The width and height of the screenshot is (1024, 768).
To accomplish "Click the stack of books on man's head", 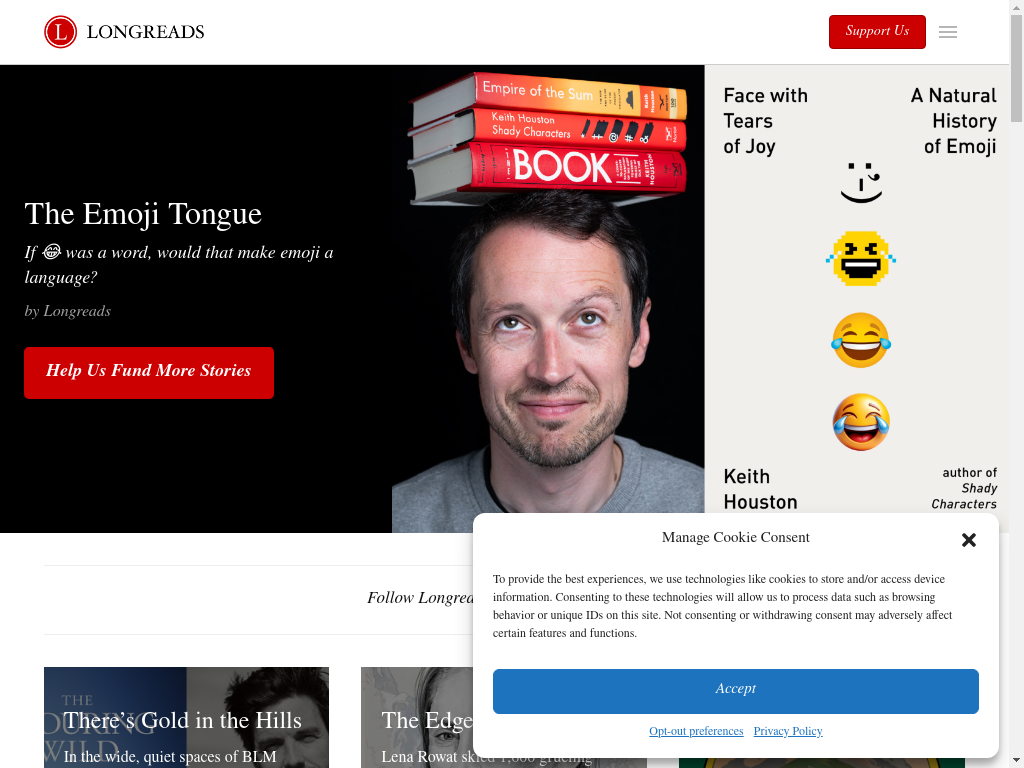I will (x=549, y=136).
